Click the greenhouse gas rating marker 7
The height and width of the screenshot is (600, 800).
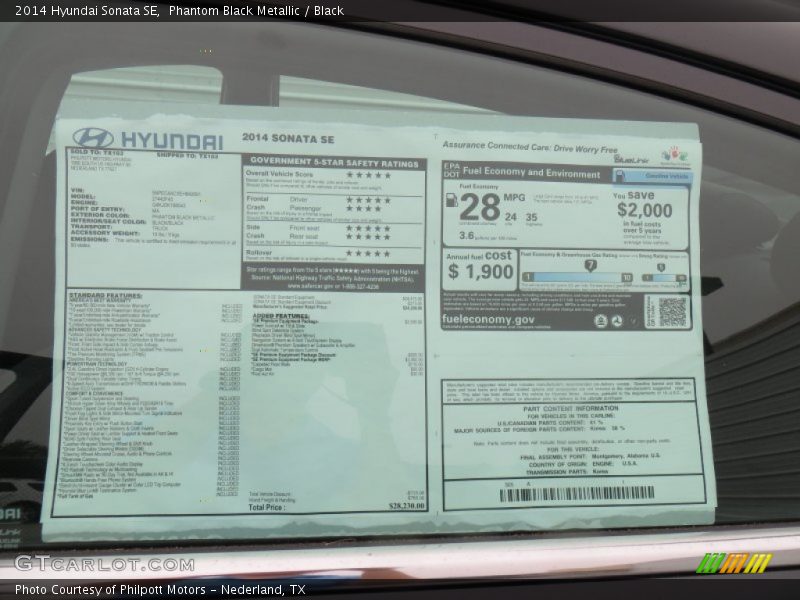click(590, 265)
